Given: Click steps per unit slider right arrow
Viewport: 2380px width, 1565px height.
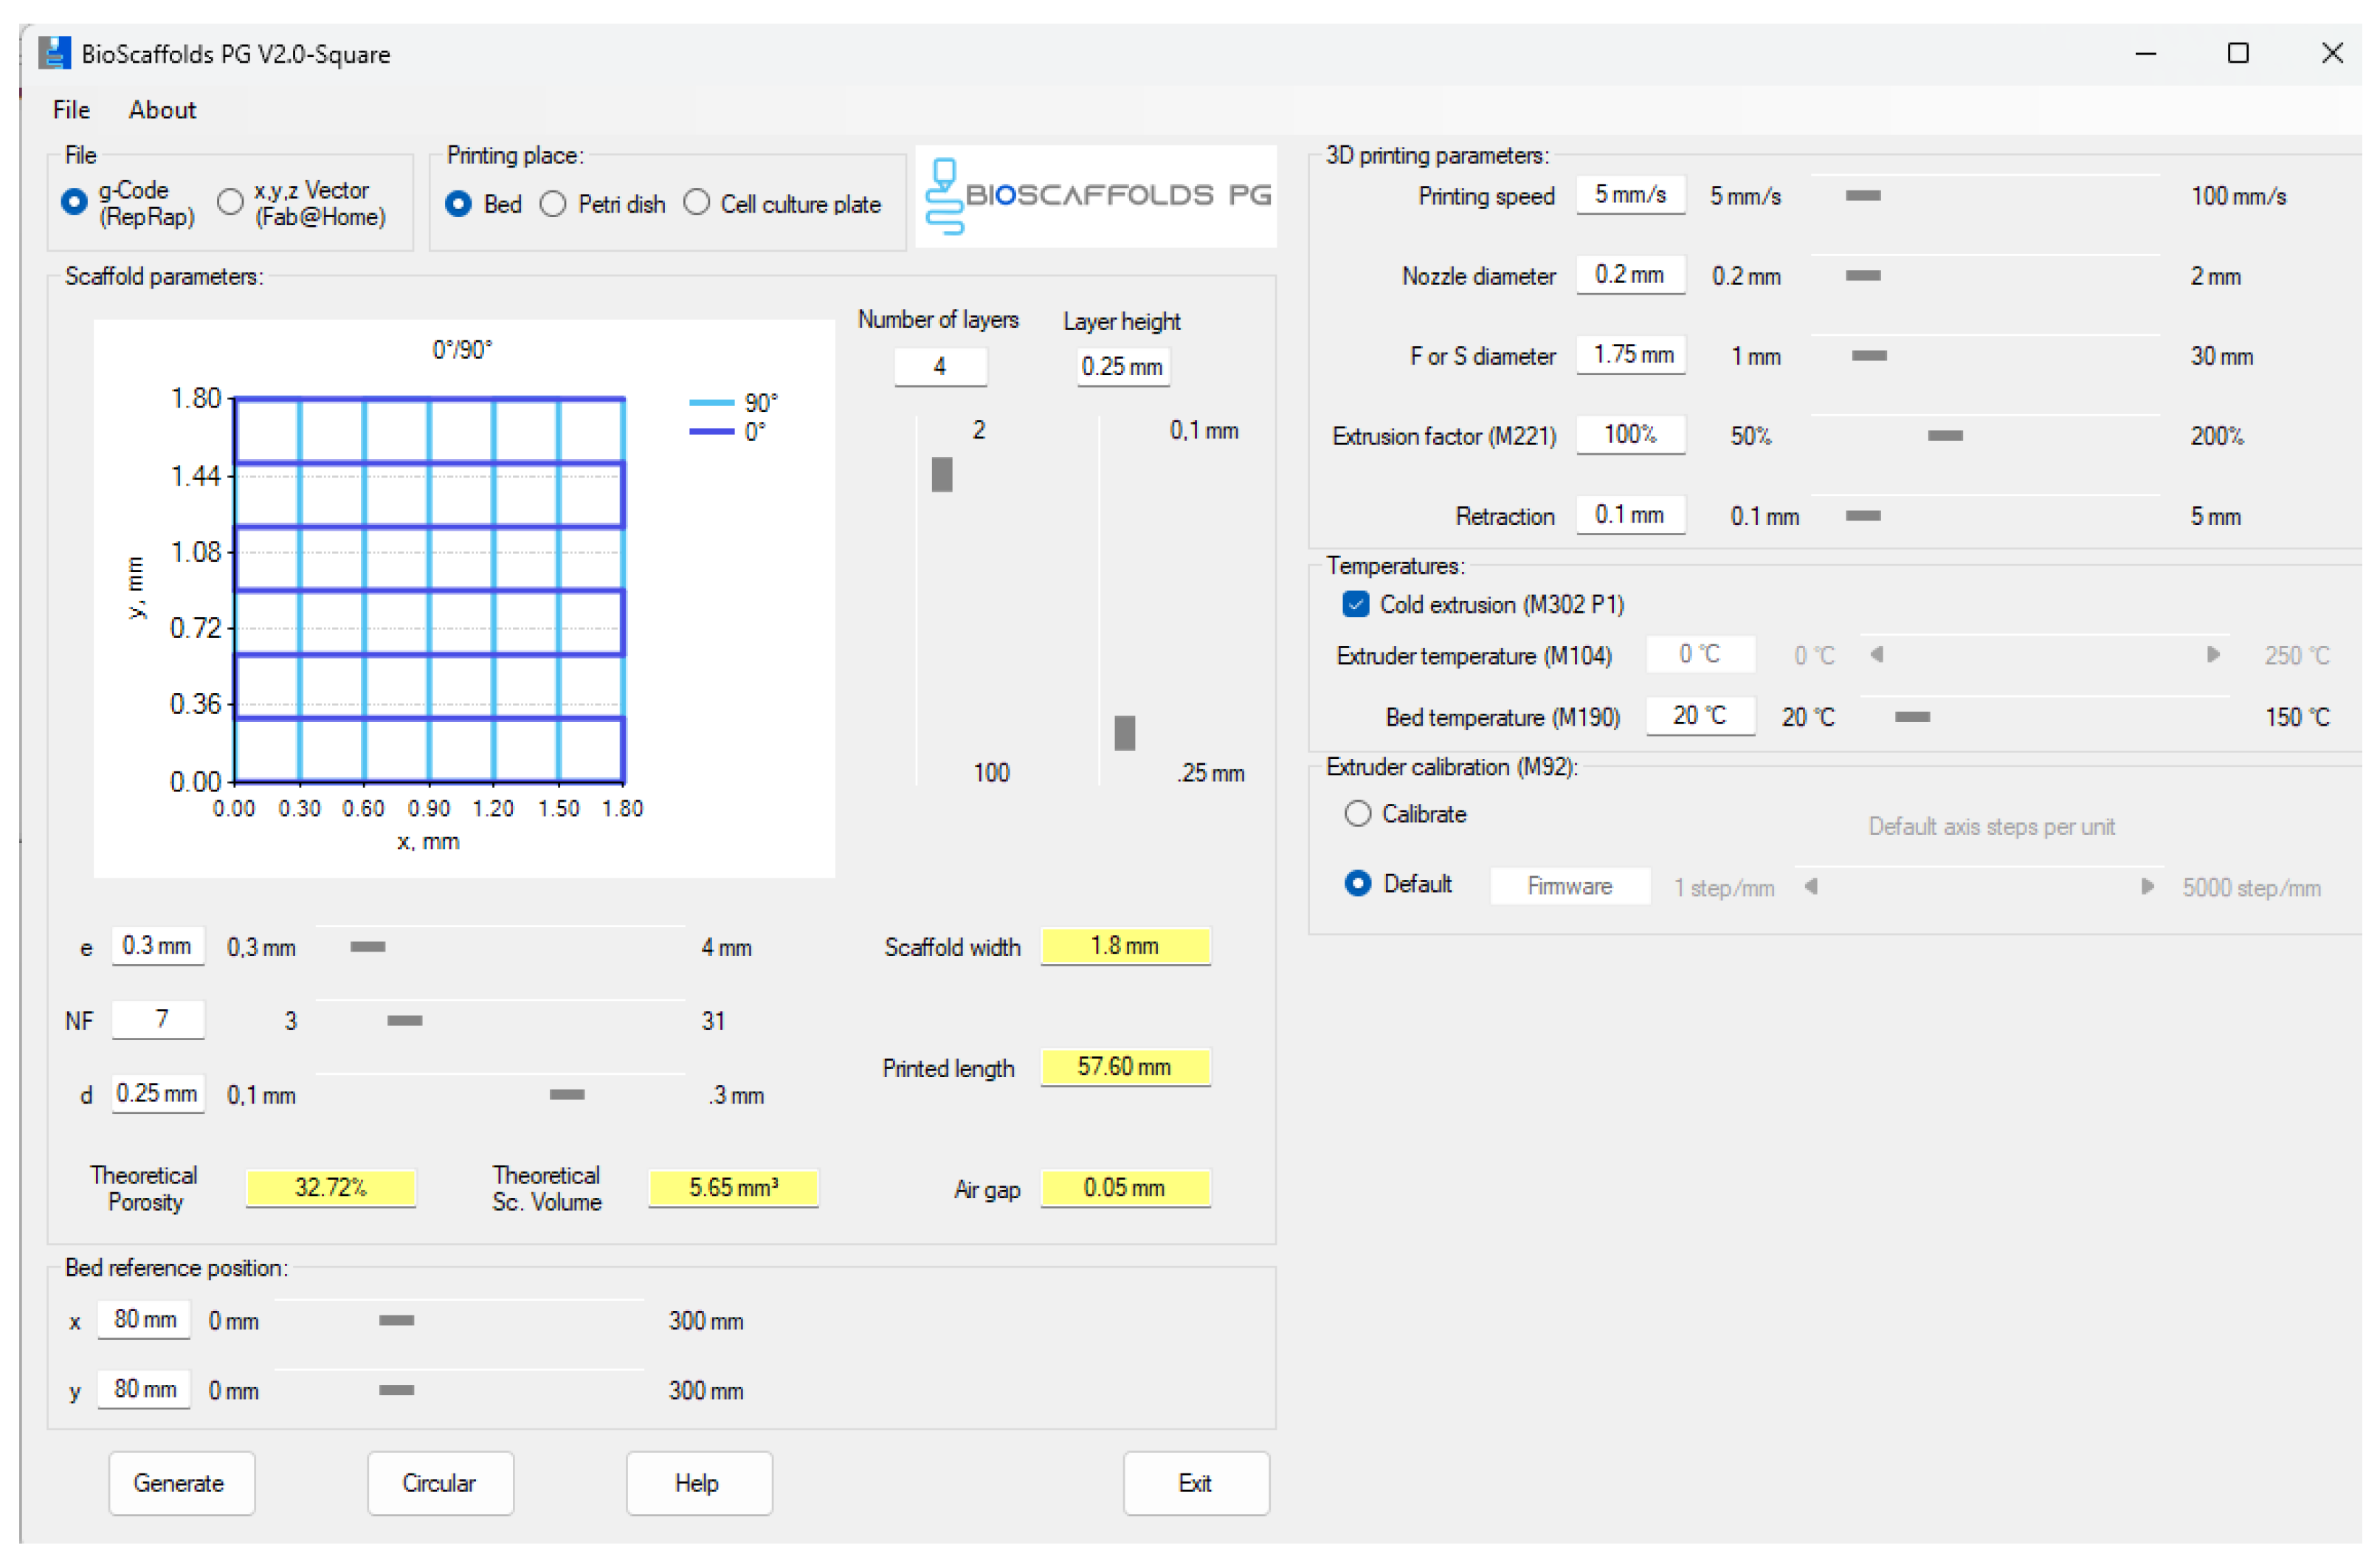Looking at the screenshot, I should [2148, 887].
